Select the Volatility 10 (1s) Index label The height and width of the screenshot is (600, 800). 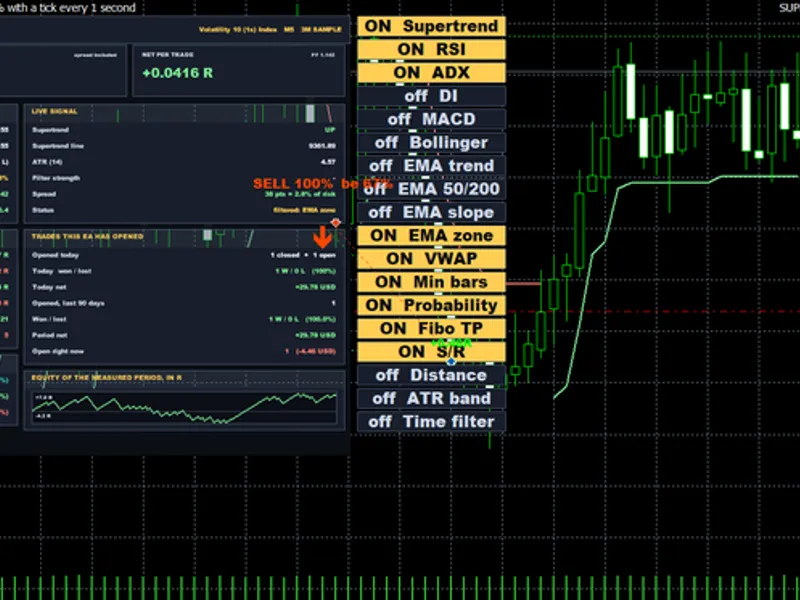[238, 30]
